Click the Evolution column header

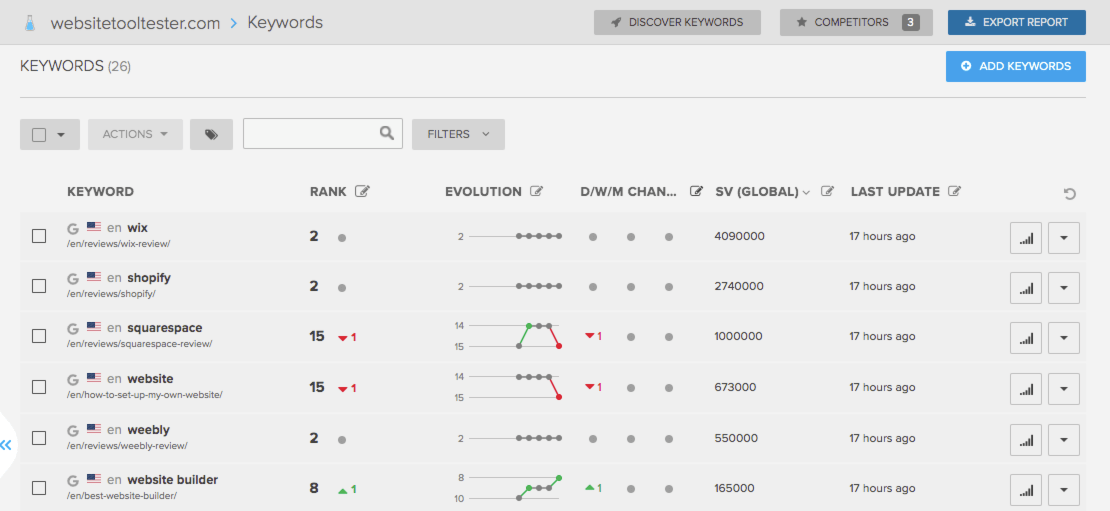[x=484, y=192]
